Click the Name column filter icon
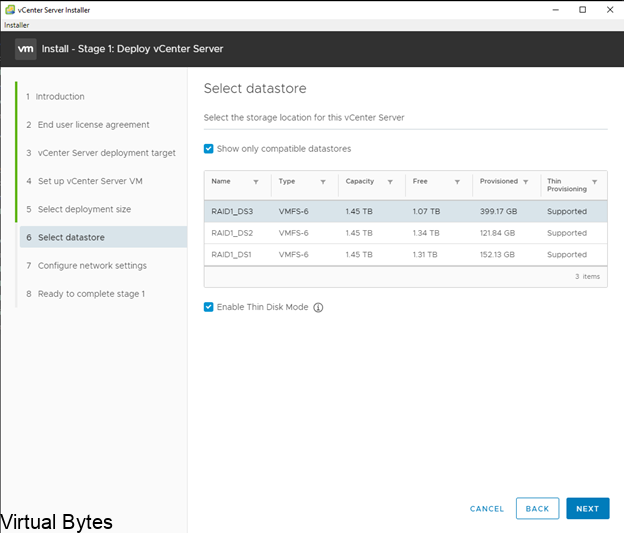Screen dimensions: 624x533 click(256, 182)
